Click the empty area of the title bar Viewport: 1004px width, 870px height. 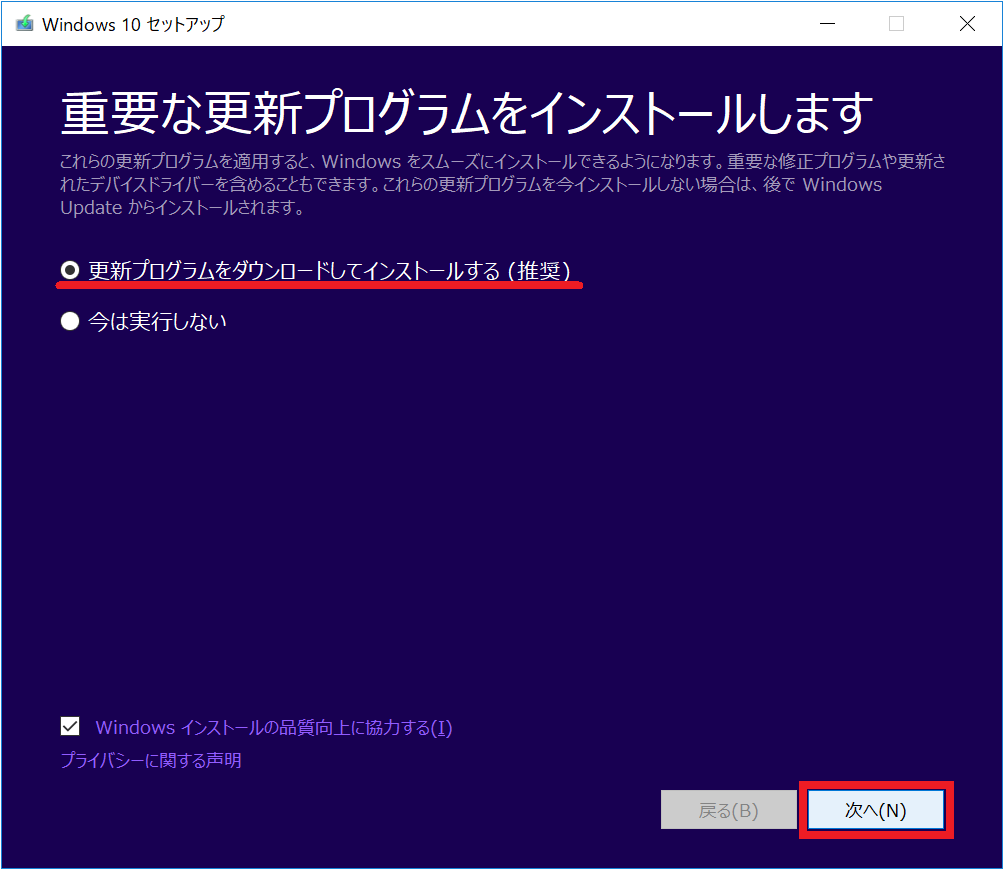500,24
